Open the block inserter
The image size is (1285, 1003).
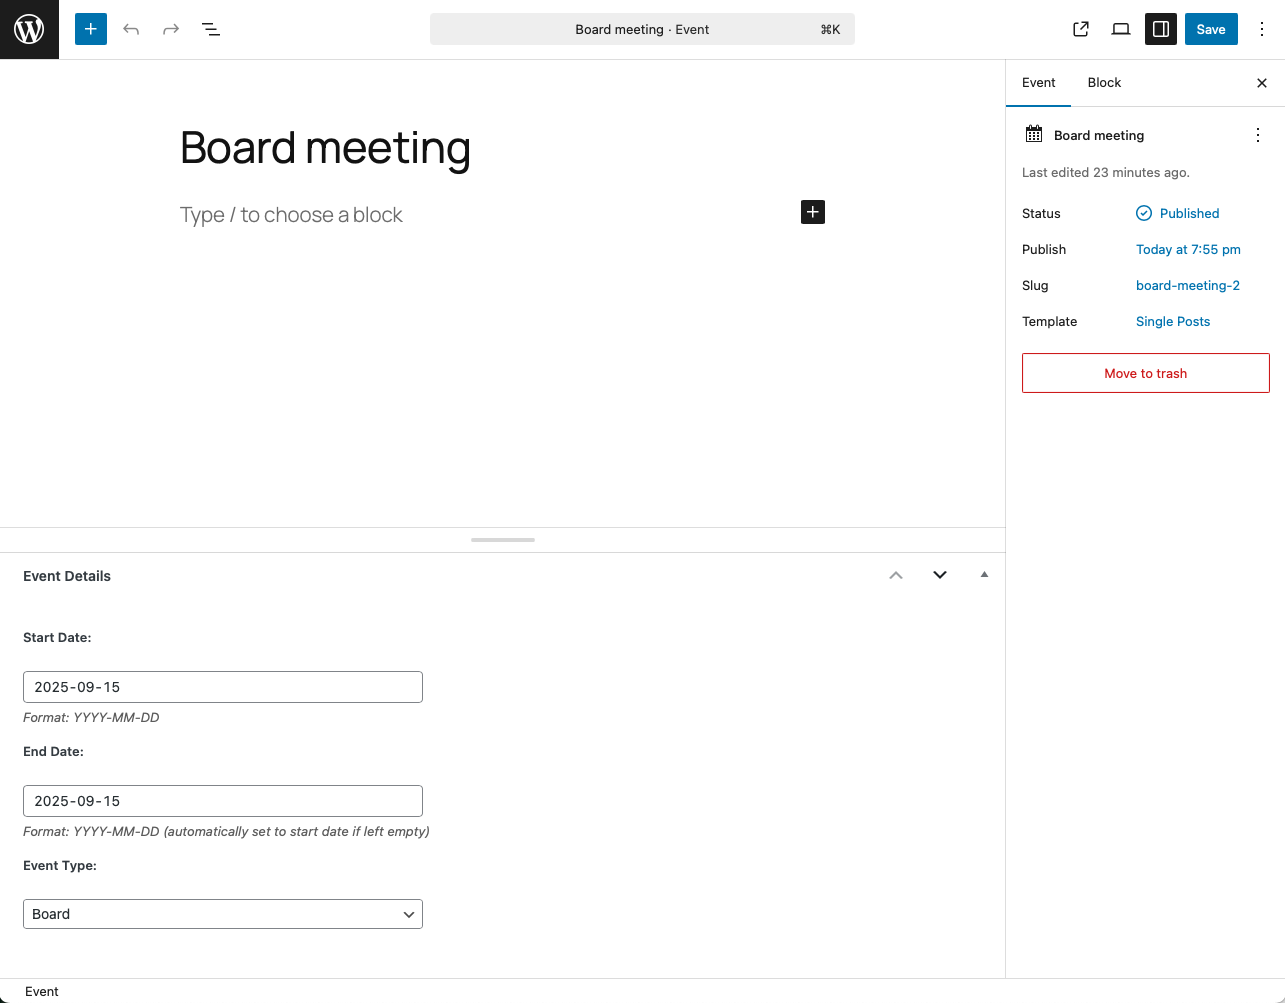pos(90,29)
